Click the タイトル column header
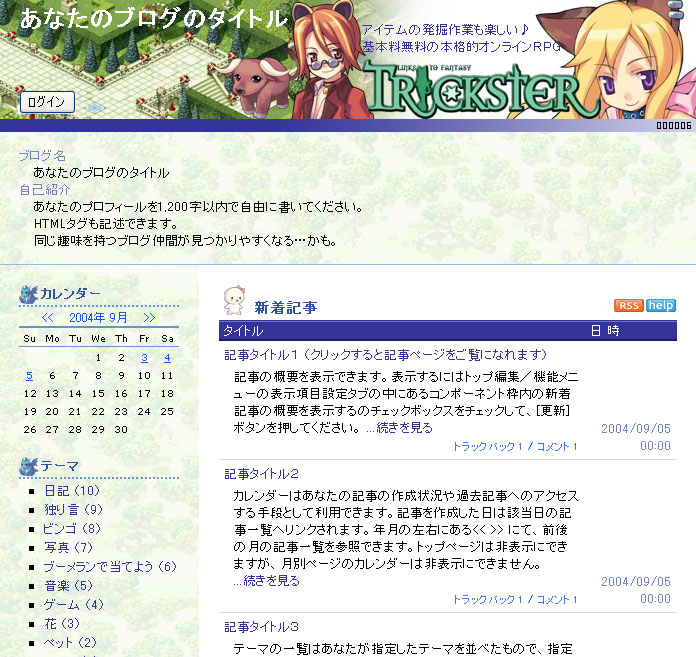The height and width of the screenshot is (657, 696). coord(243,331)
